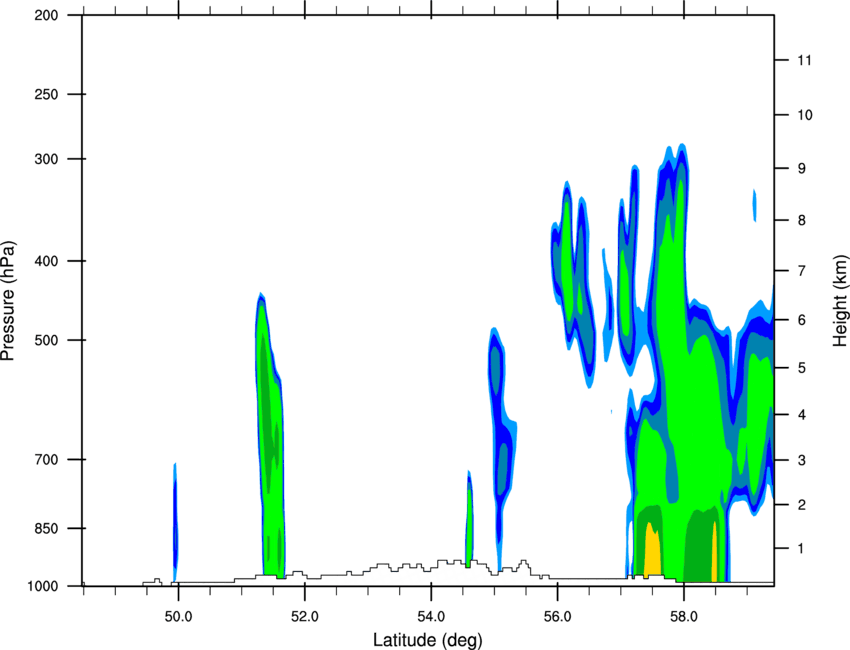The height and width of the screenshot is (650, 850).
Task: Pick the 4 km height label
Action: tap(801, 415)
